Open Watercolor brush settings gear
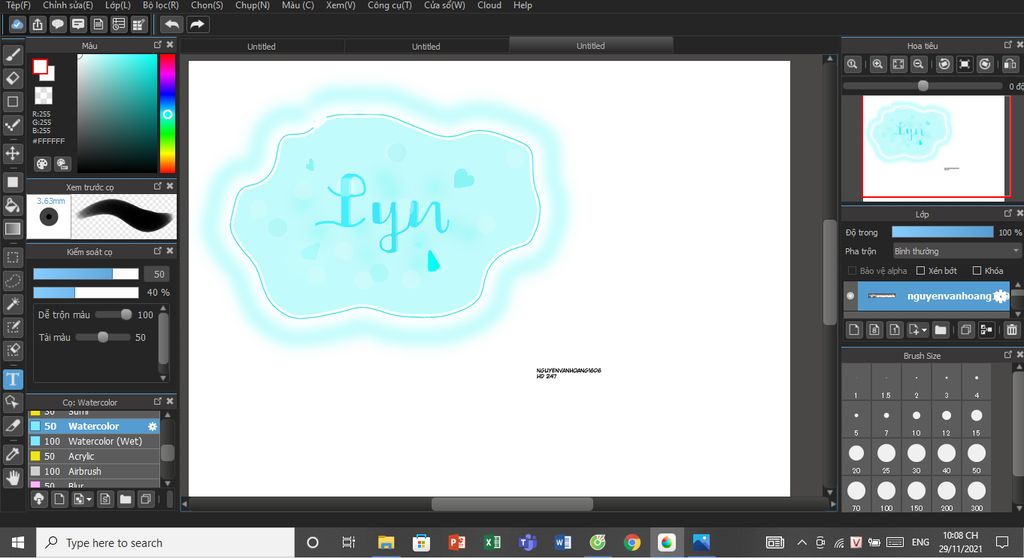The height and width of the screenshot is (559, 1024). point(152,426)
